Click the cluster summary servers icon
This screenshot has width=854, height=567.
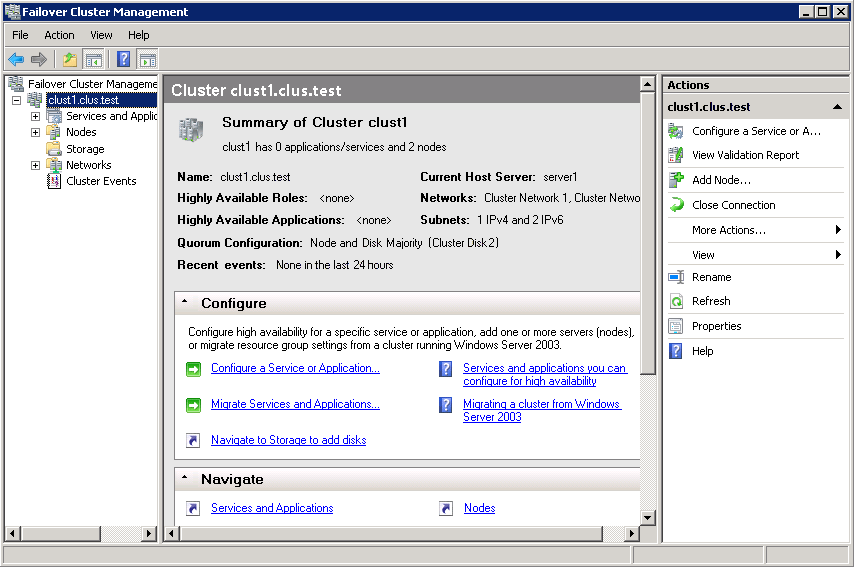point(191,130)
